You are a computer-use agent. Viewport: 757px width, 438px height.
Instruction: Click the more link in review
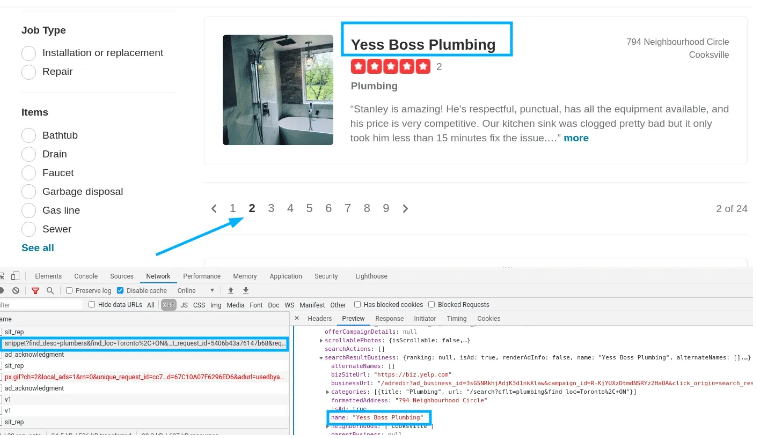576,138
